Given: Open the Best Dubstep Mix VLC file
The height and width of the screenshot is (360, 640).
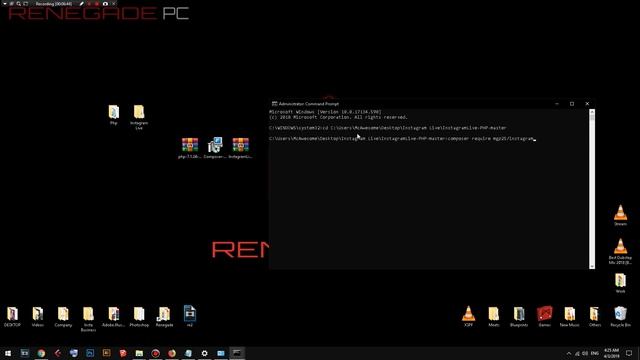Looking at the screenshot, I should point(620,251).
